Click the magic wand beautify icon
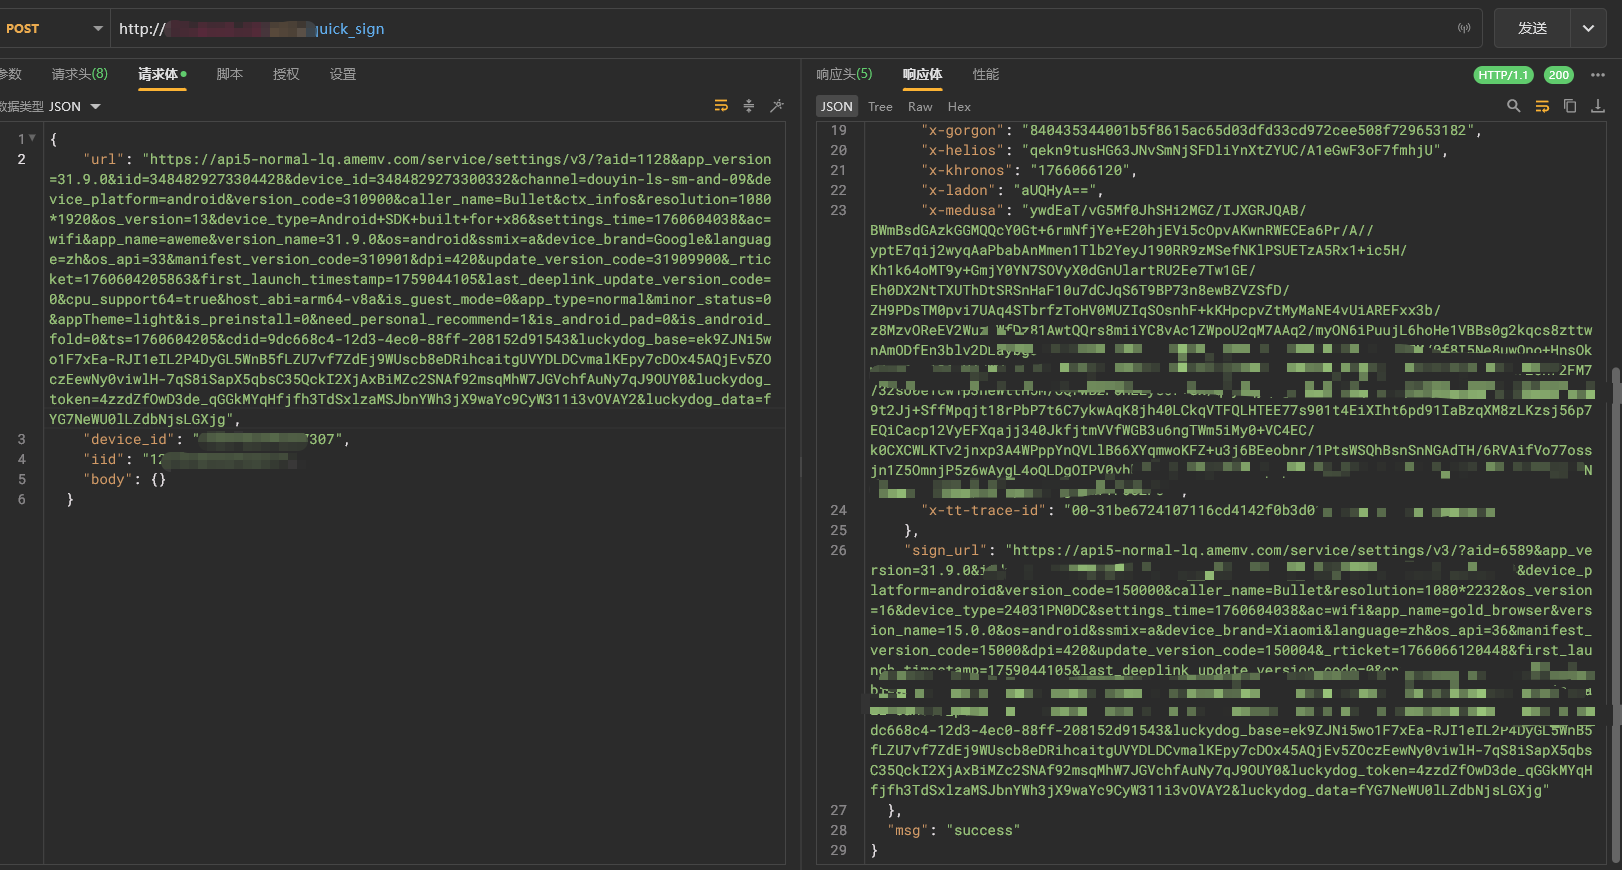This screenshot has width=1622, height=870. [776, 106]
